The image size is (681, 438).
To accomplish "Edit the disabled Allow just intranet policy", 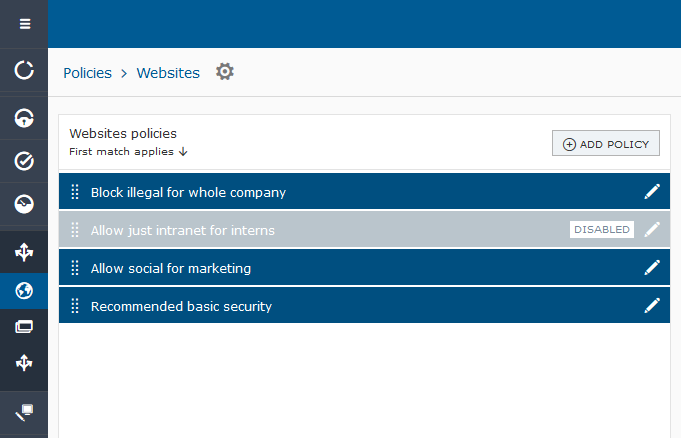I will click(x=652, y=229).
